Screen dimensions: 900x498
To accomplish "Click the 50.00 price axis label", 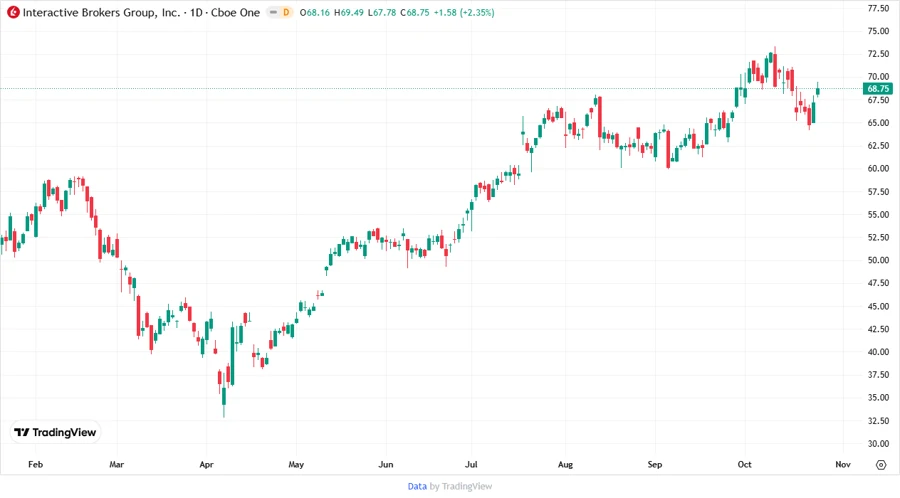I will [x=878, y=260].
